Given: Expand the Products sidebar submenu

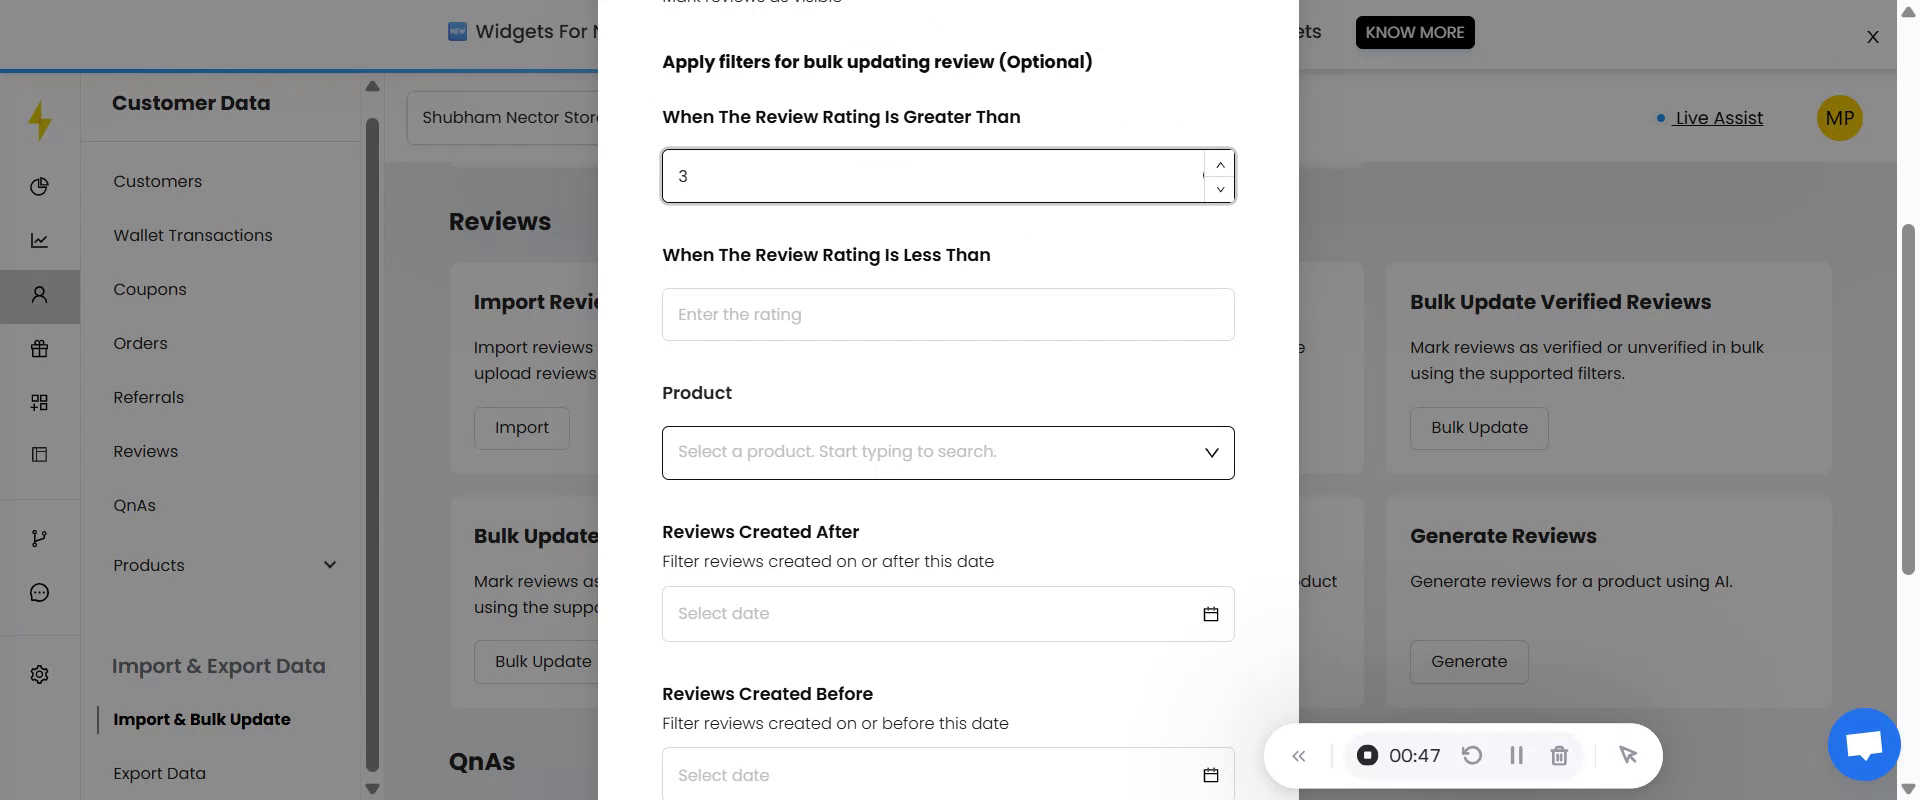Looking at the screenshot, I should 330,565.
